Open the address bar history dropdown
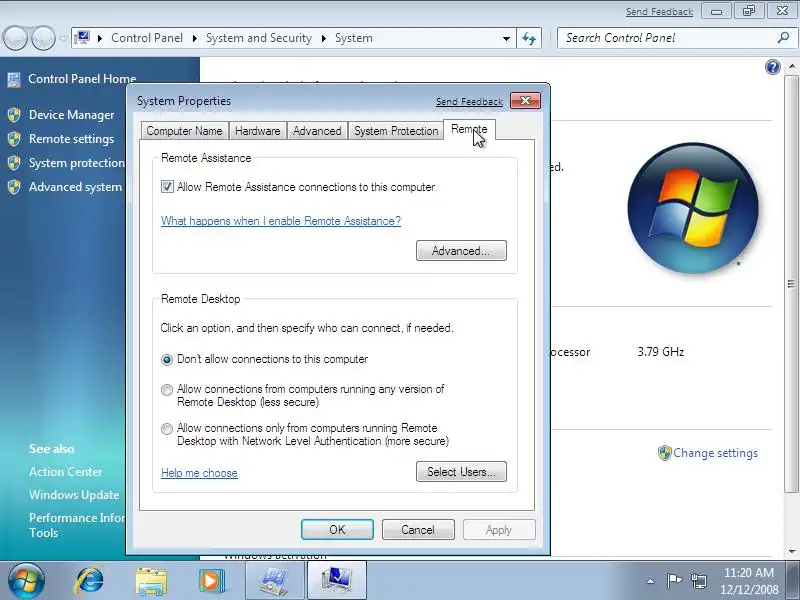This screenshot has width=800, height=600. click(x=506, y=38)
